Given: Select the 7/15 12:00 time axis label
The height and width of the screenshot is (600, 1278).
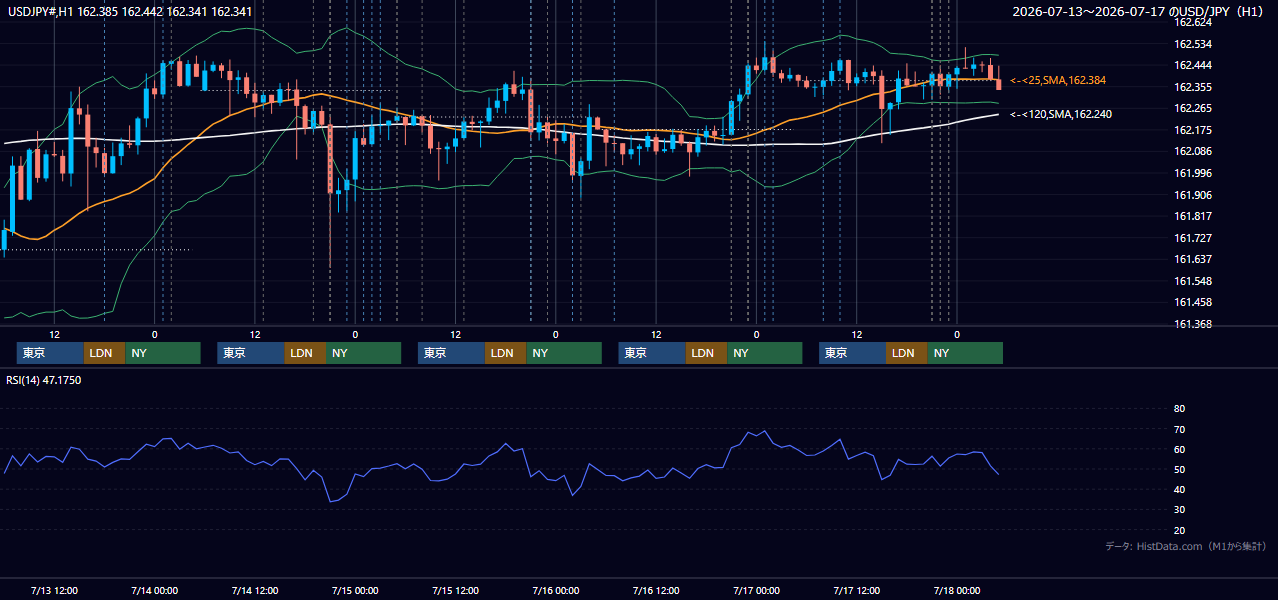Looking at the screenshot, I should click(x=455, y=590).
